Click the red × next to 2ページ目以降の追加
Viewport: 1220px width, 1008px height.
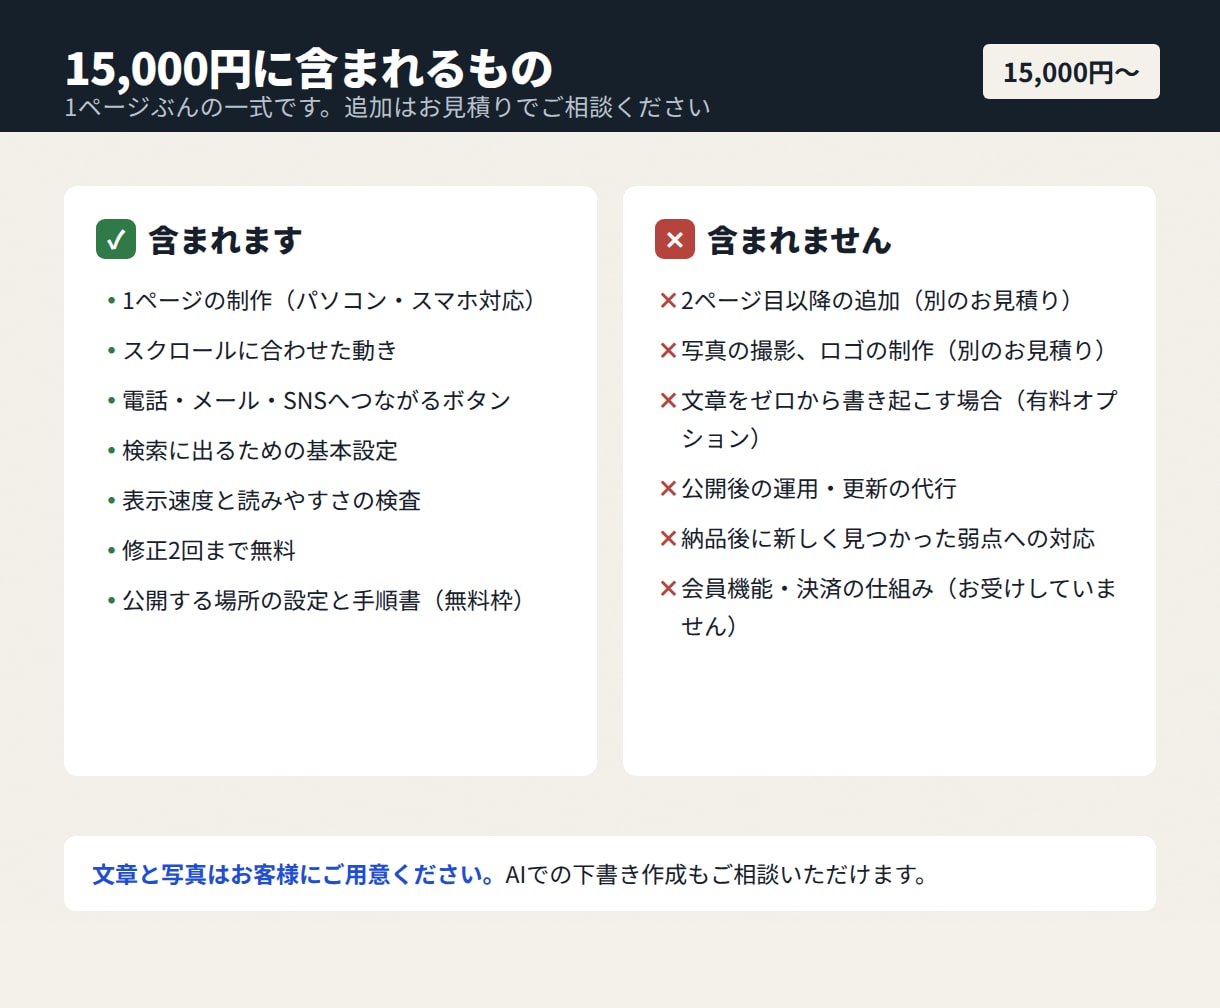point(669,300)
